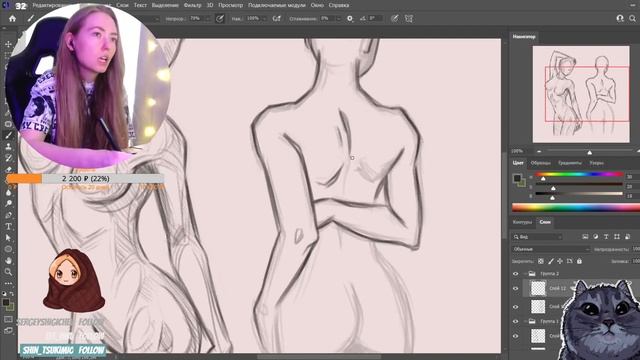Select the Clone Stamp tool
Screen dimensions: 640x360
click(x=8, y=147)
